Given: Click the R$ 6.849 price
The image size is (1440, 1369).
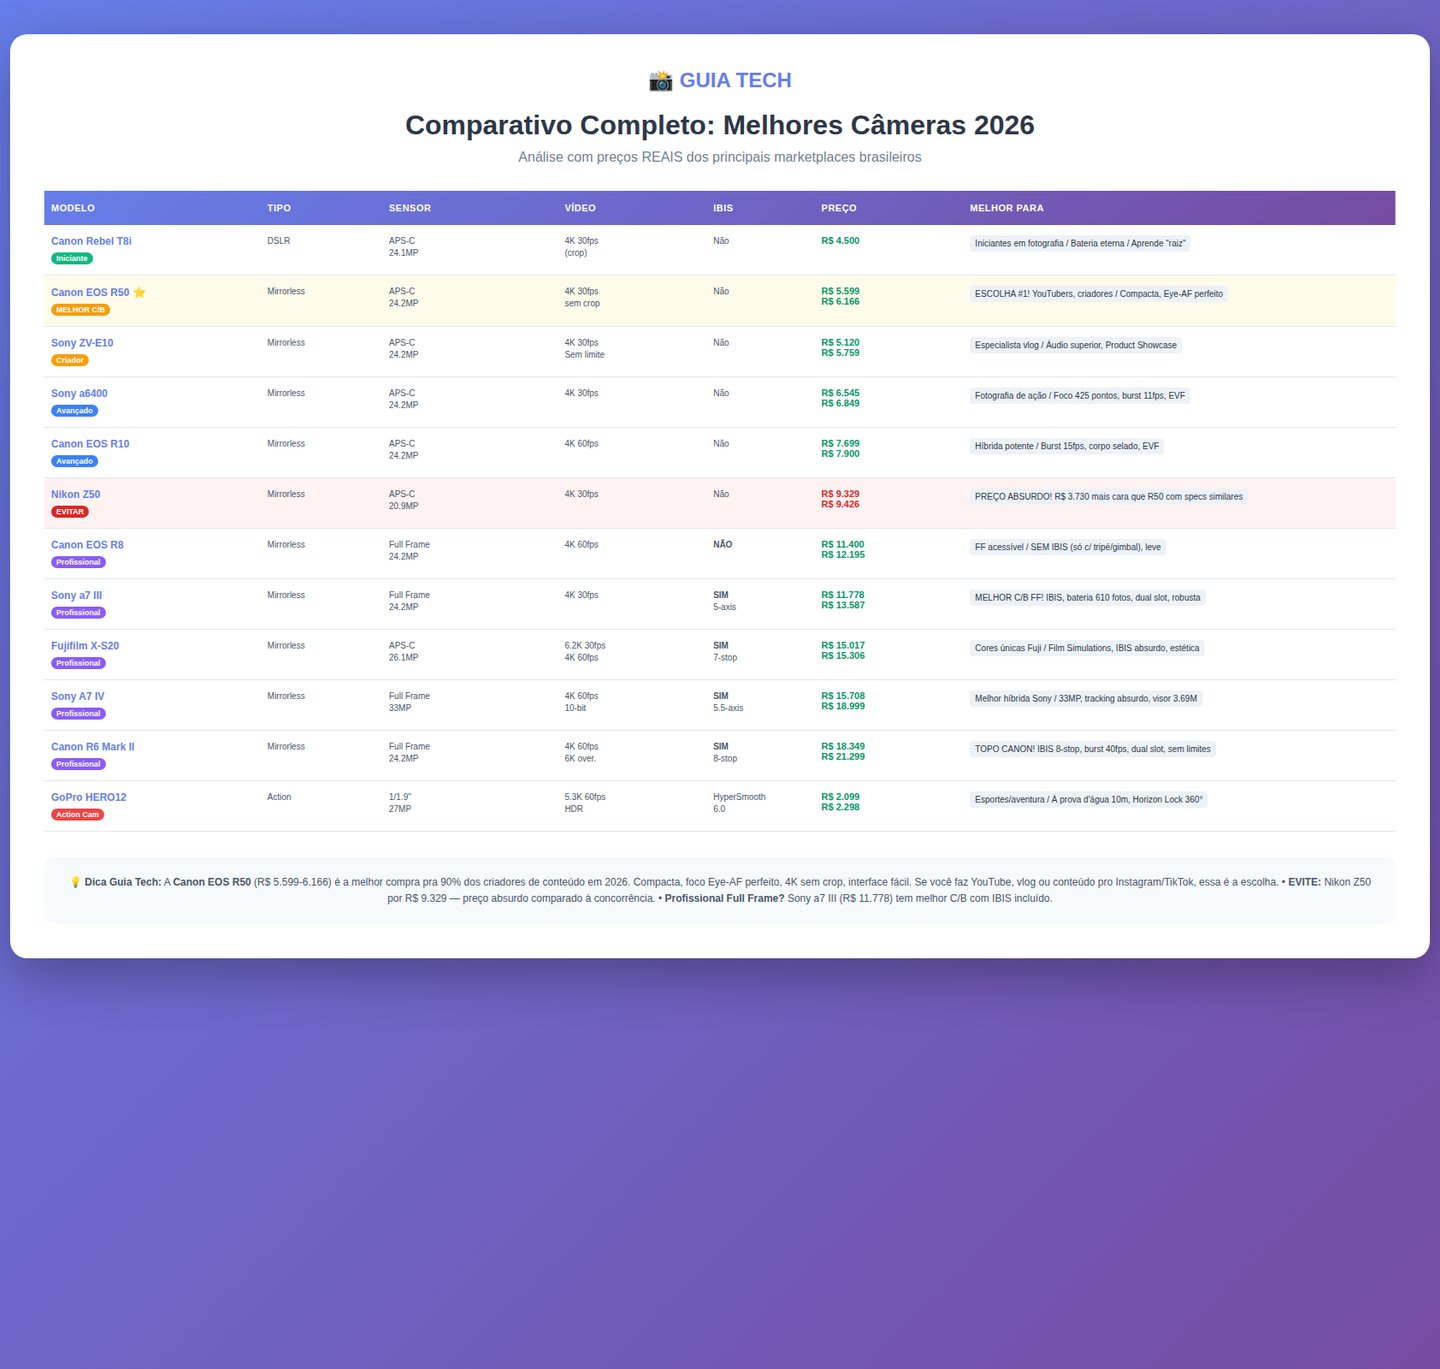Looking at the screenshot, I should coord(840,404).
